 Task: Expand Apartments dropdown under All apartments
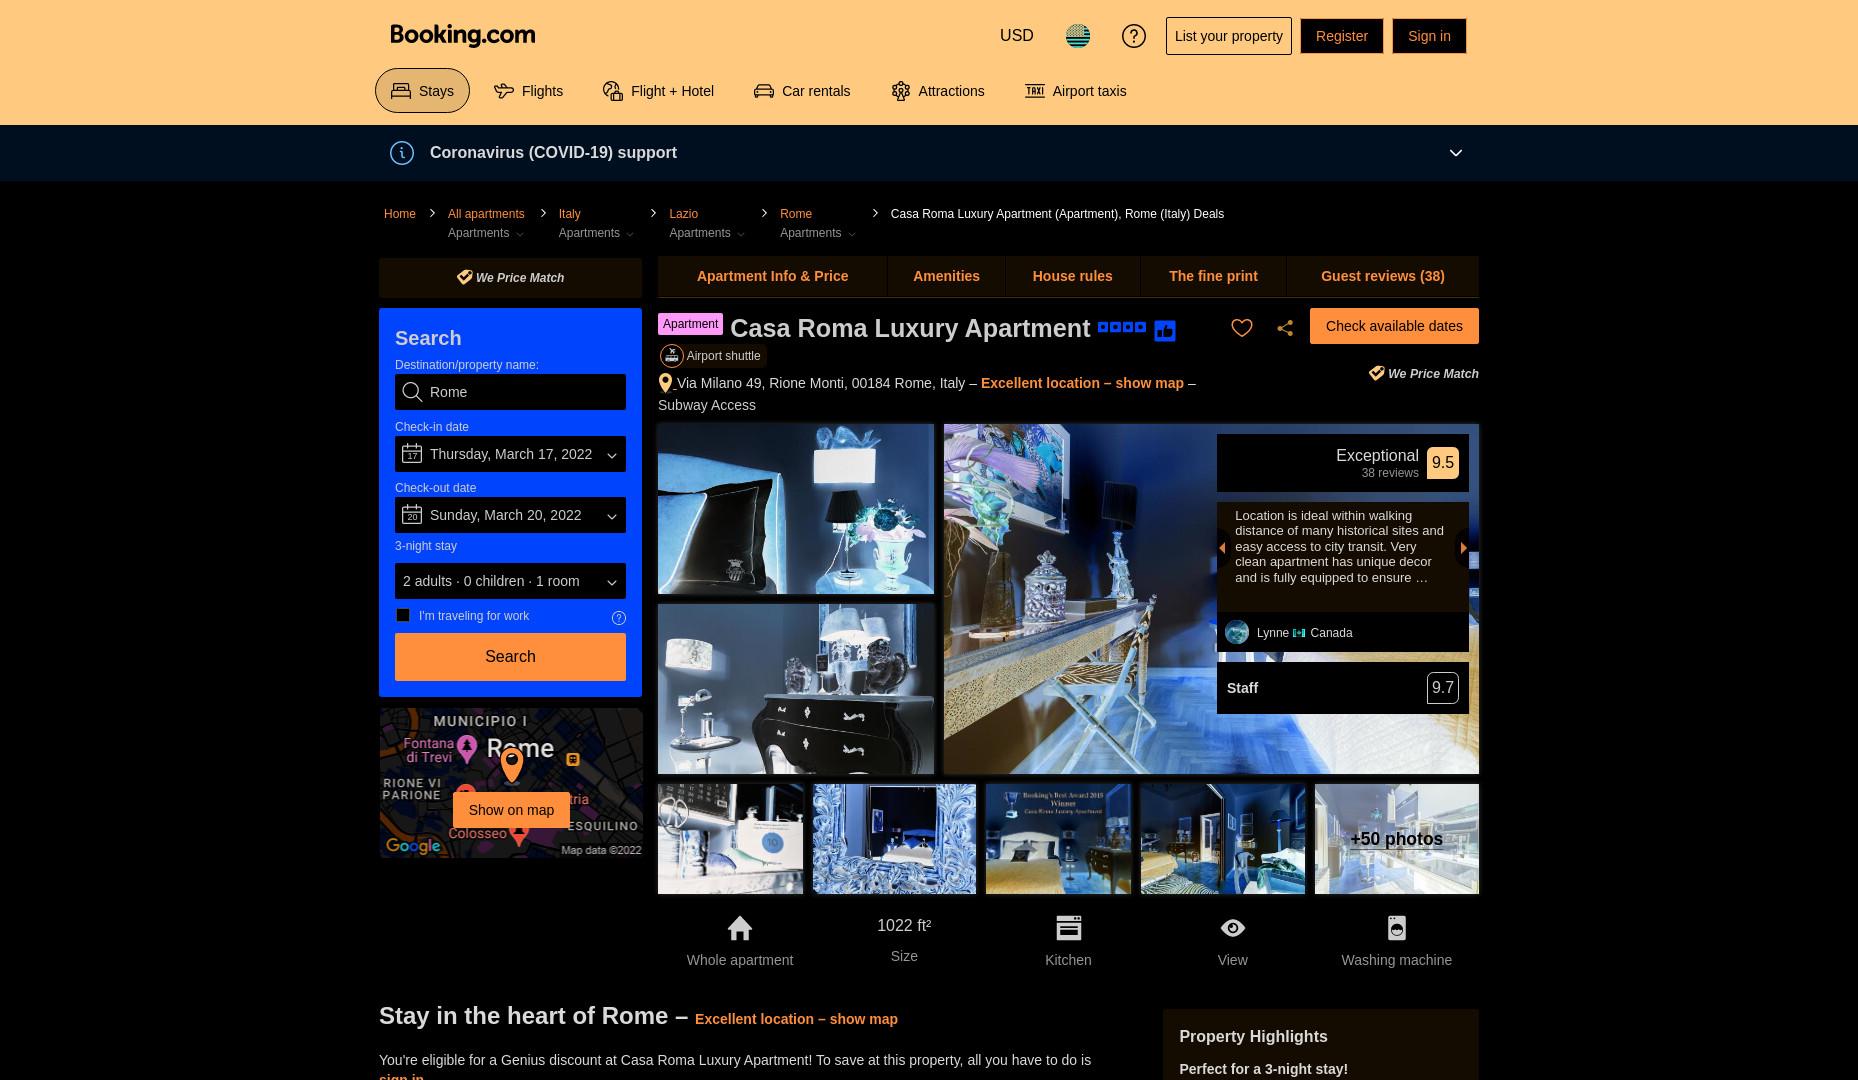[486, 233]
